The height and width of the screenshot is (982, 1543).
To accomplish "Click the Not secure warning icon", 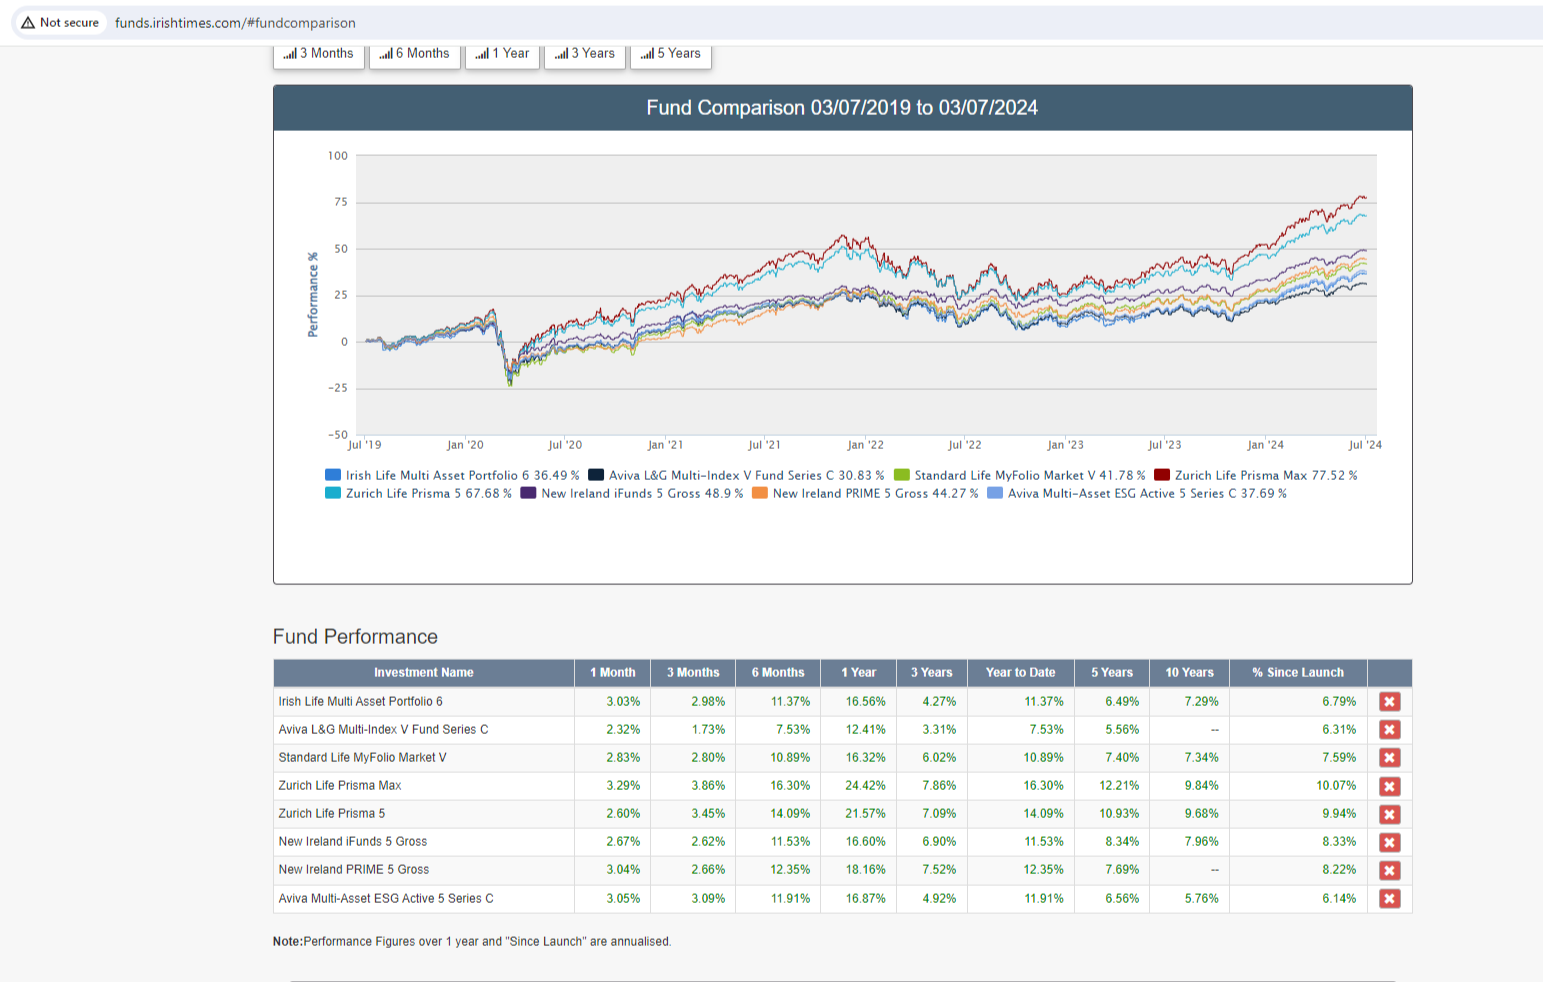I will 28,22.
